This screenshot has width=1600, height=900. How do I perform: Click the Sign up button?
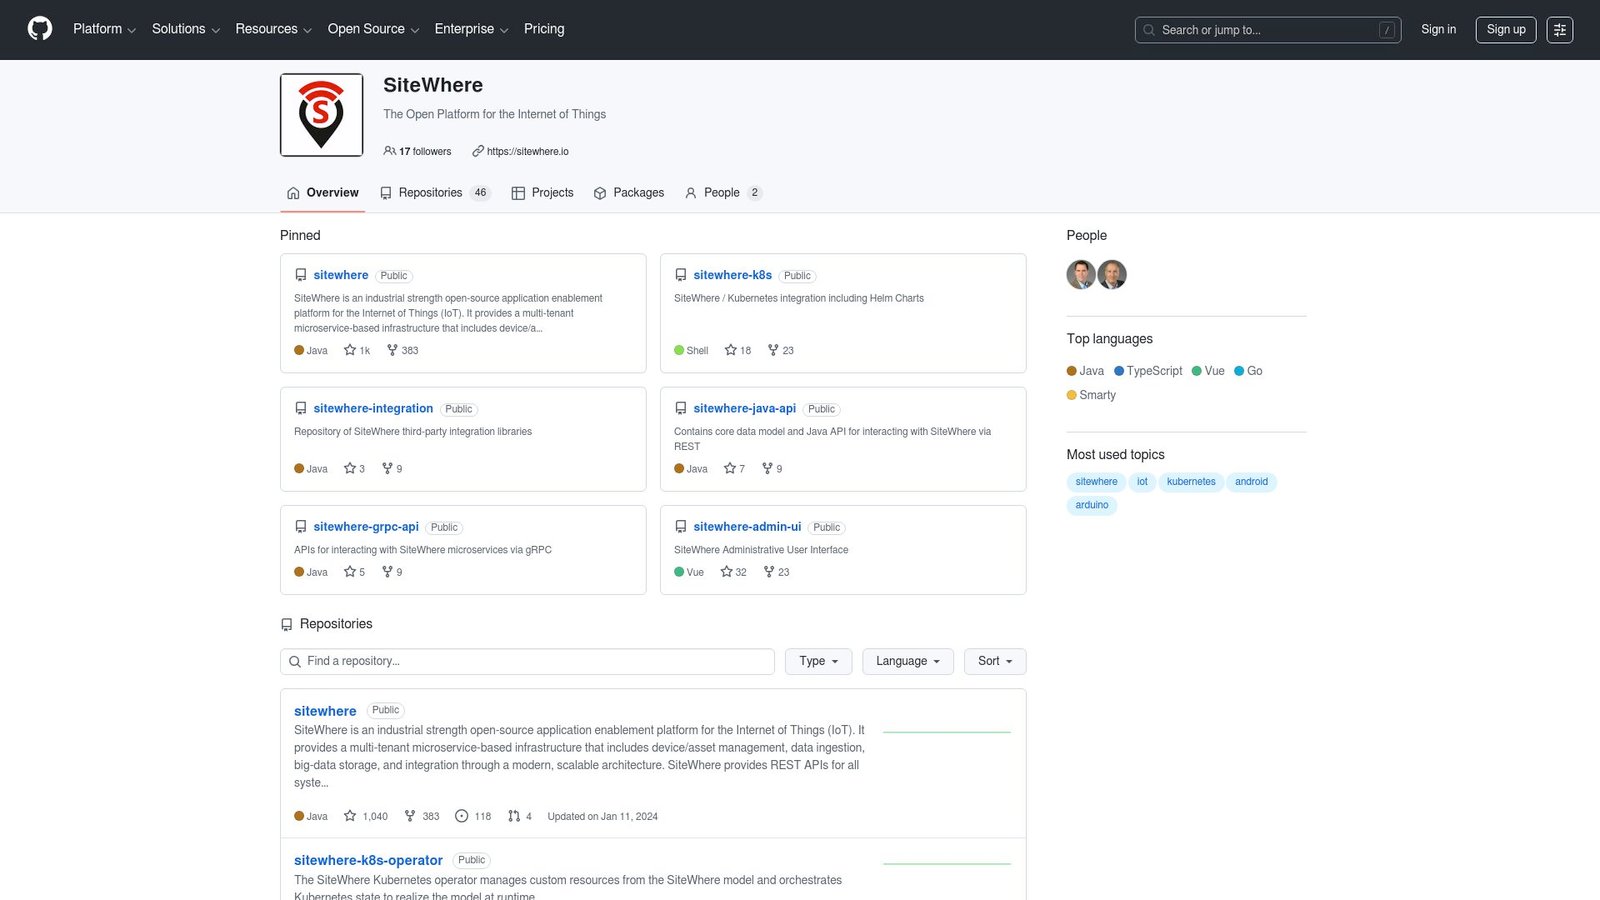pyautogui.click(x=1505, y=30)
